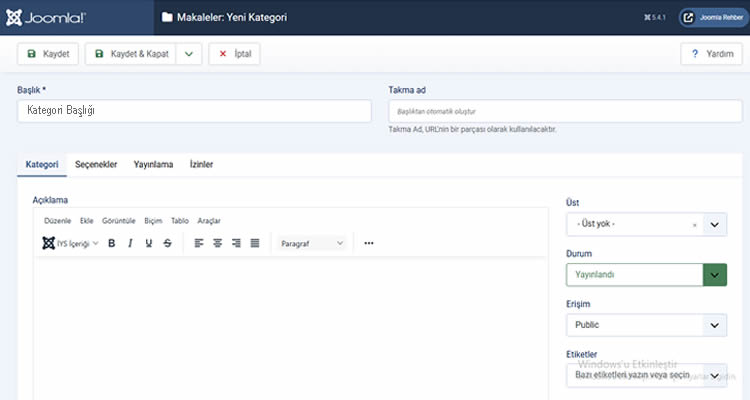Open the Düzenle editor menu
The image size is (750, 400).
click(x=58, y=220)
